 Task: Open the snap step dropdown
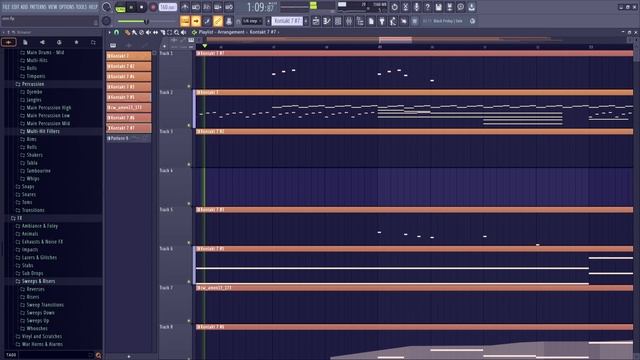point(252,21)
